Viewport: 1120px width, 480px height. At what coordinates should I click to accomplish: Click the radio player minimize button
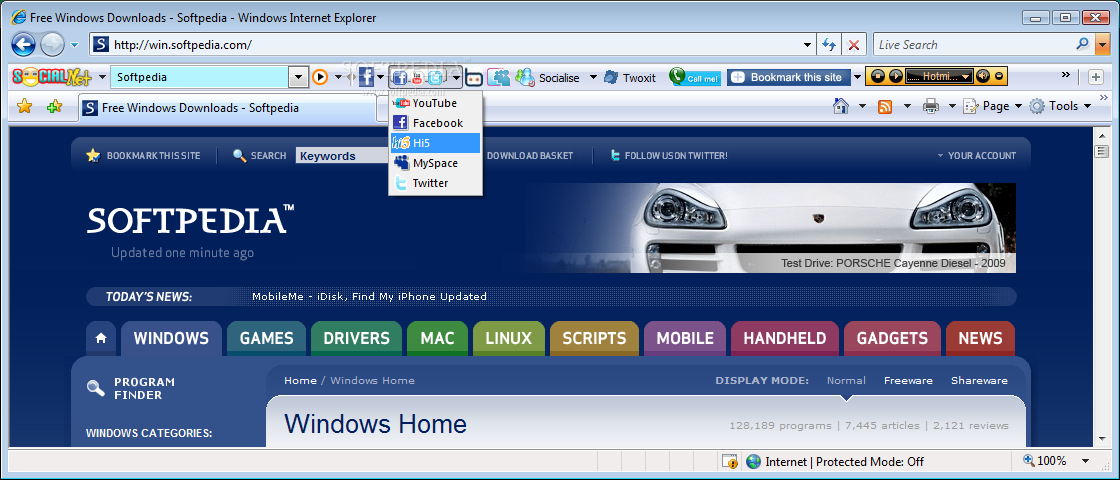pyautogui.click(x=999, y=76)
